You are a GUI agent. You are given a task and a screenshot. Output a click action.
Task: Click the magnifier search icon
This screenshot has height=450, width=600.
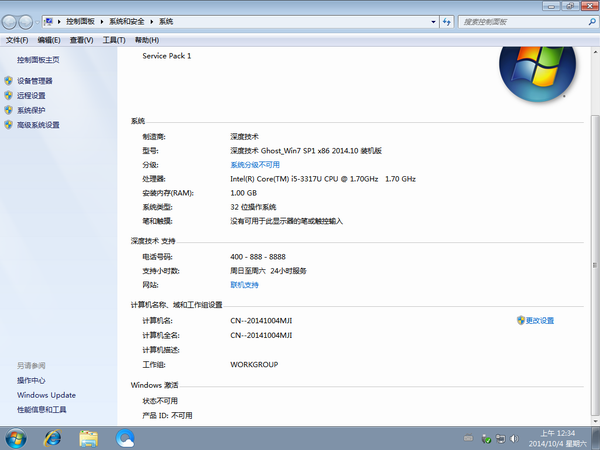pos(592,22)
